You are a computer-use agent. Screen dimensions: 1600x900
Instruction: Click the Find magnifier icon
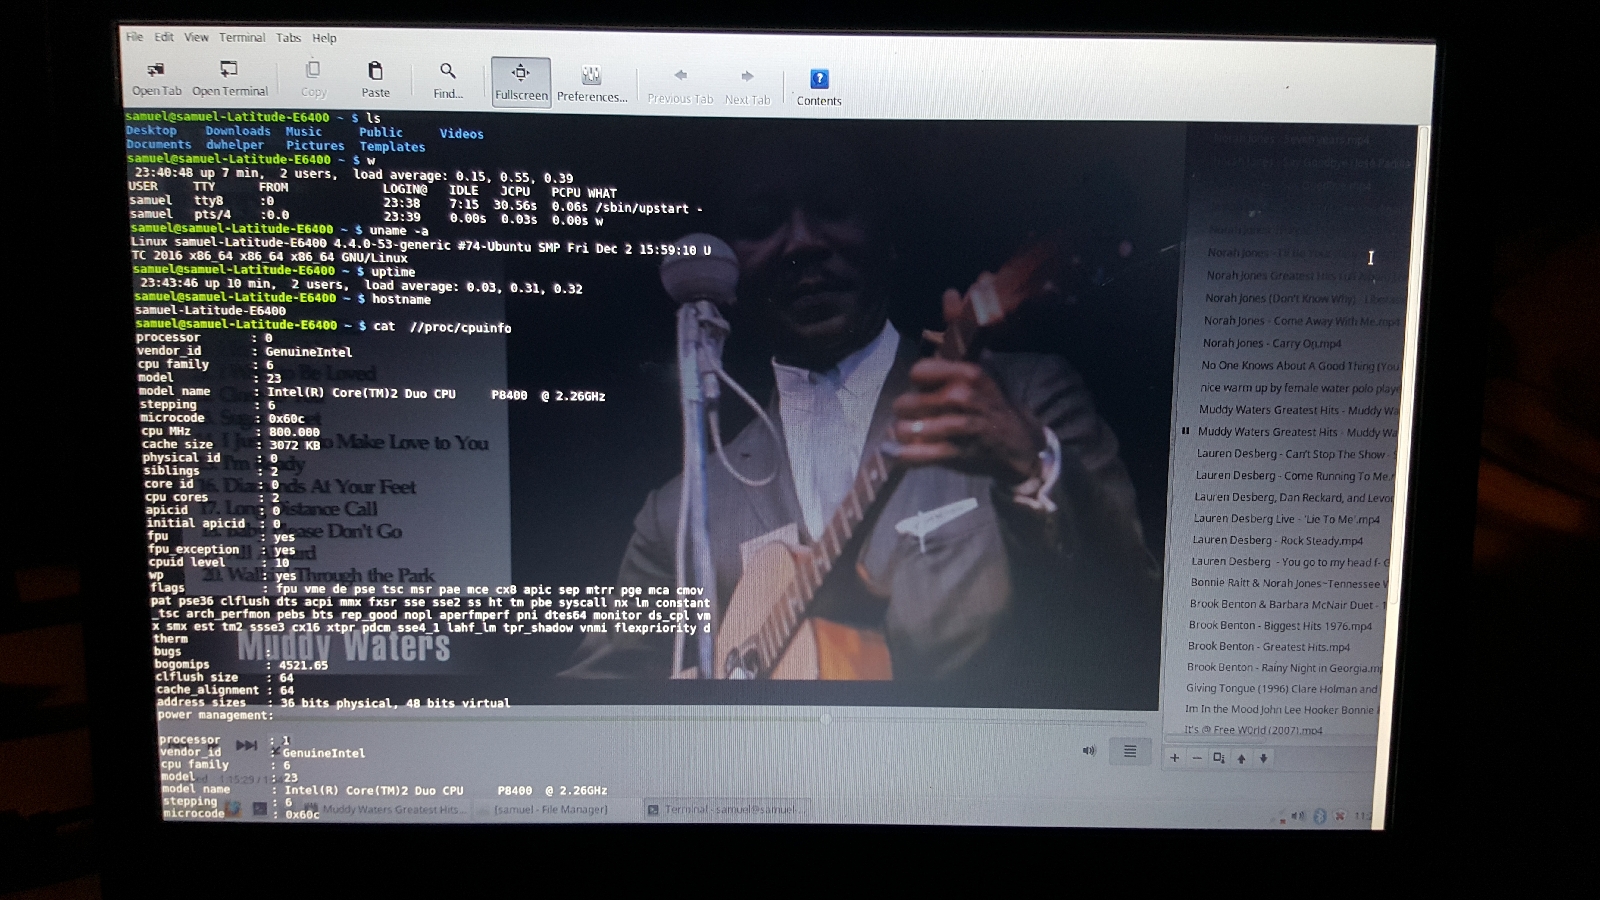tap(448, 81)
